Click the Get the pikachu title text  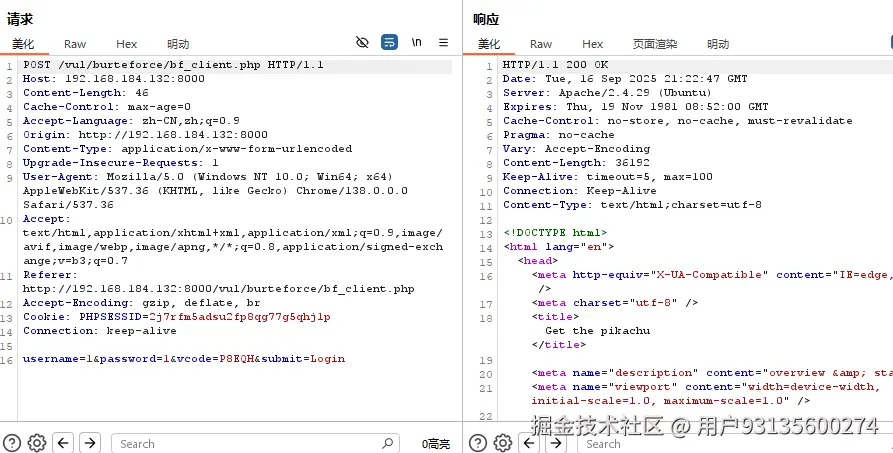pyautogui.click(x=597, y=330)
